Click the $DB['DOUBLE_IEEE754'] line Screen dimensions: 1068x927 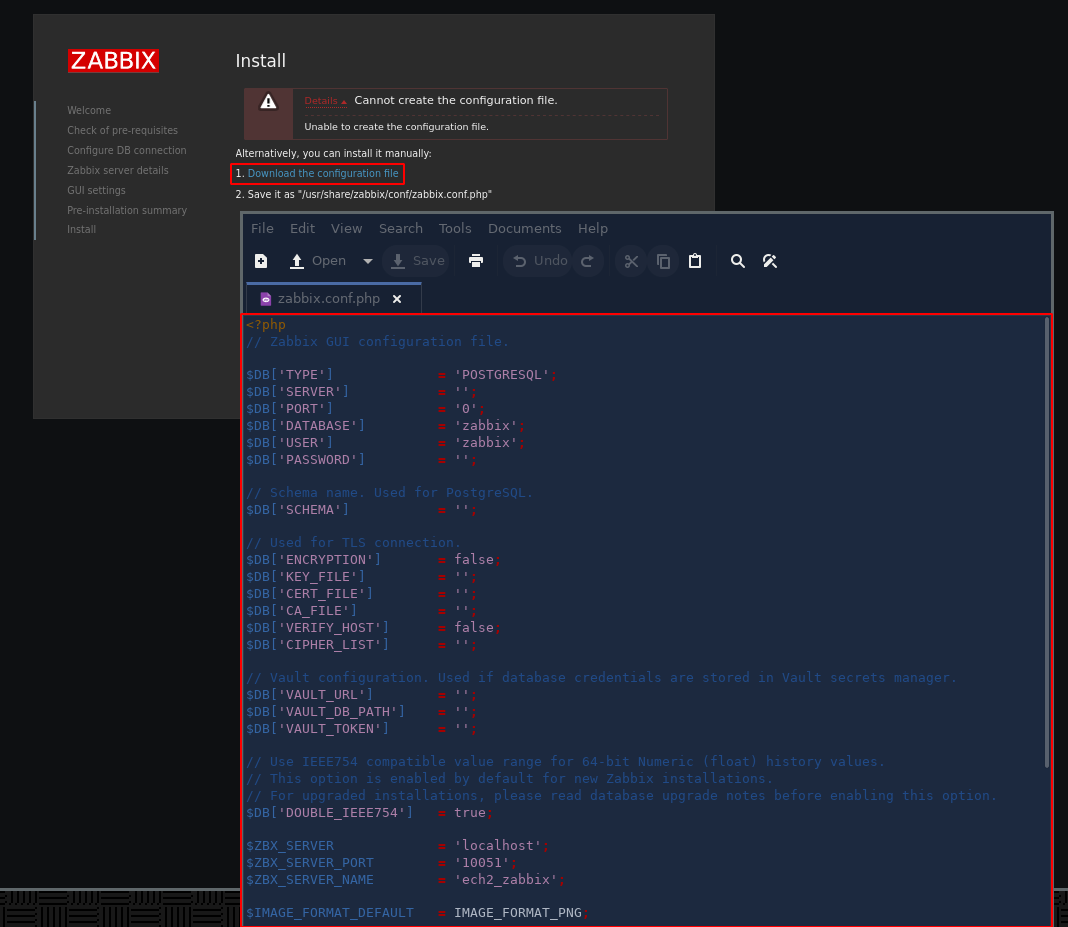click(370, 813)
